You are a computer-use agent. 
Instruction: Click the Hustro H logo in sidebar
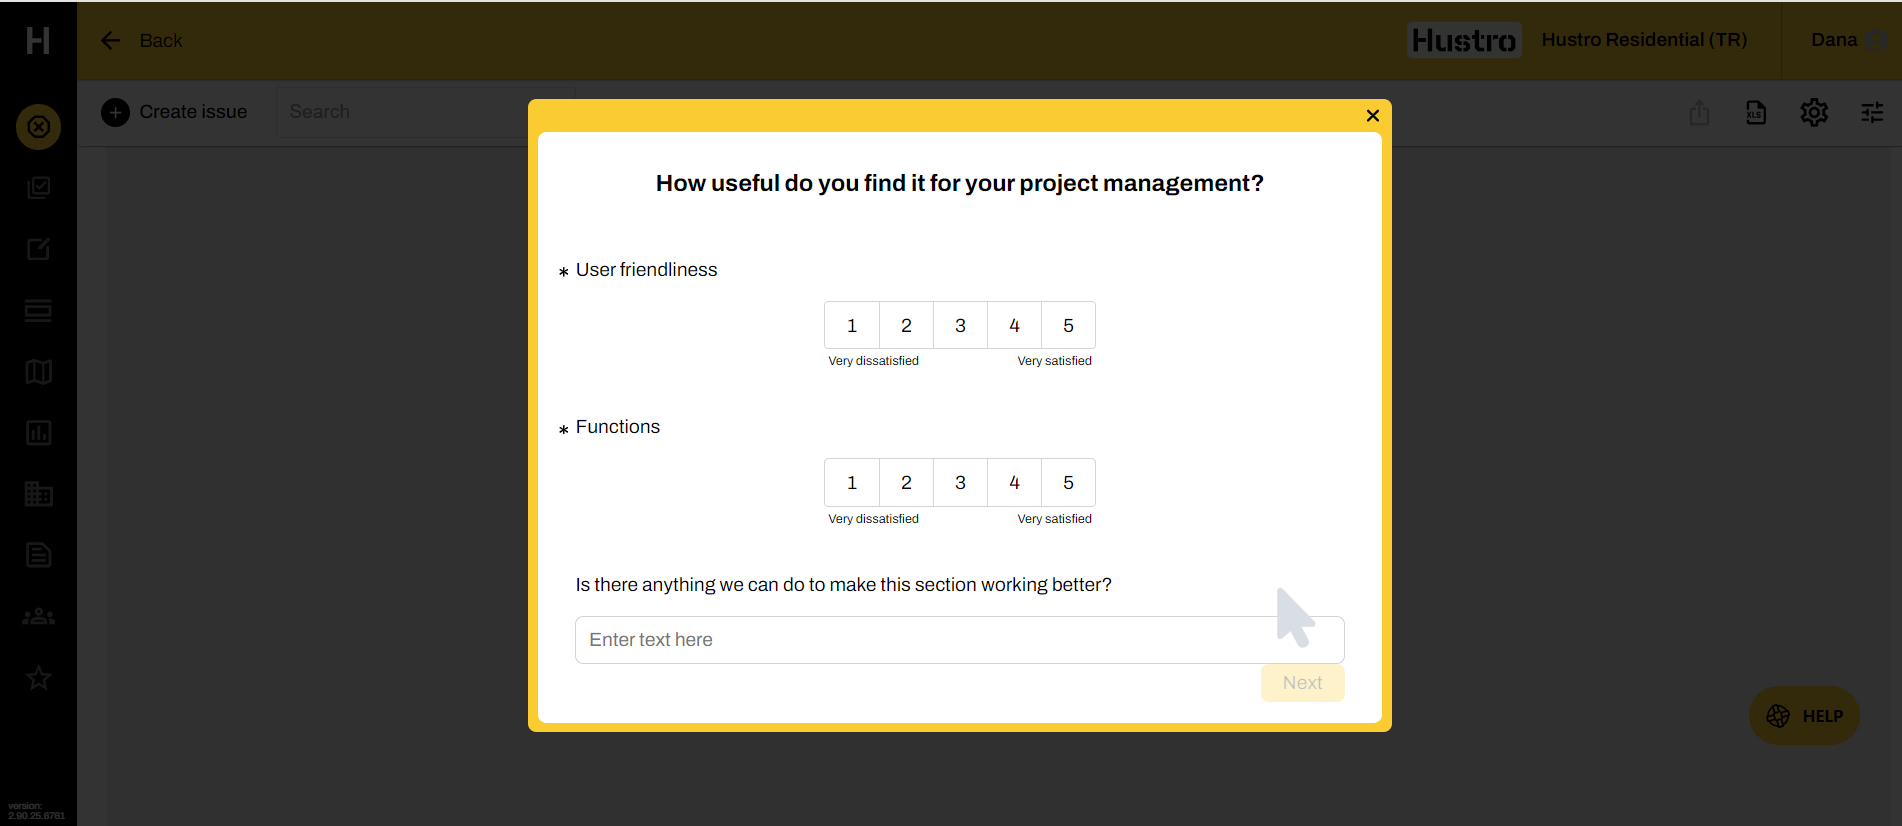click(38, 40)
